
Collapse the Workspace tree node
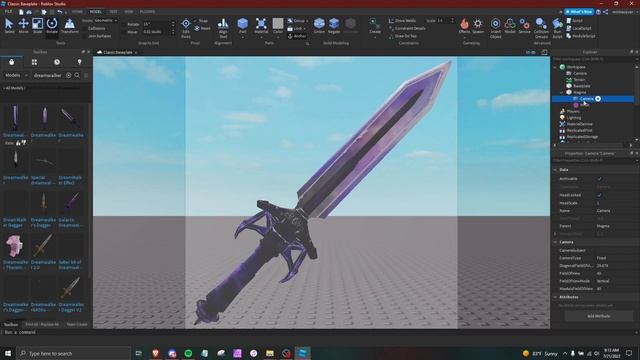[x=555, y=67]
